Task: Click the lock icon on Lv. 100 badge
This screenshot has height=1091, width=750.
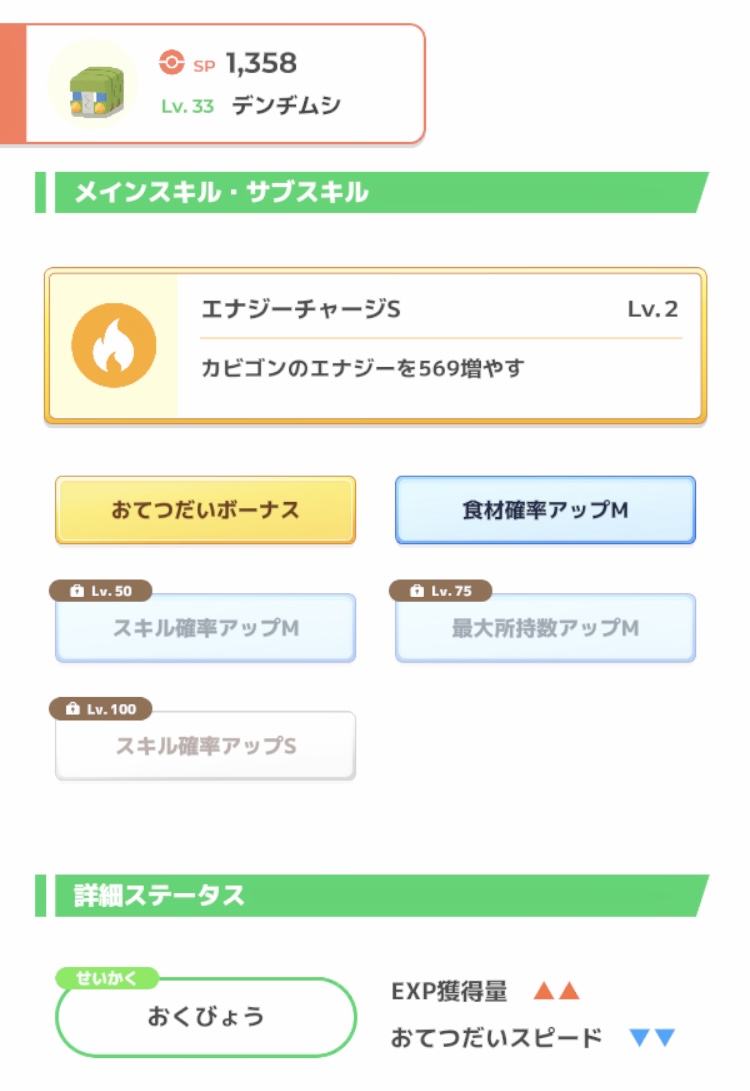Action: (x=72, y=709)
